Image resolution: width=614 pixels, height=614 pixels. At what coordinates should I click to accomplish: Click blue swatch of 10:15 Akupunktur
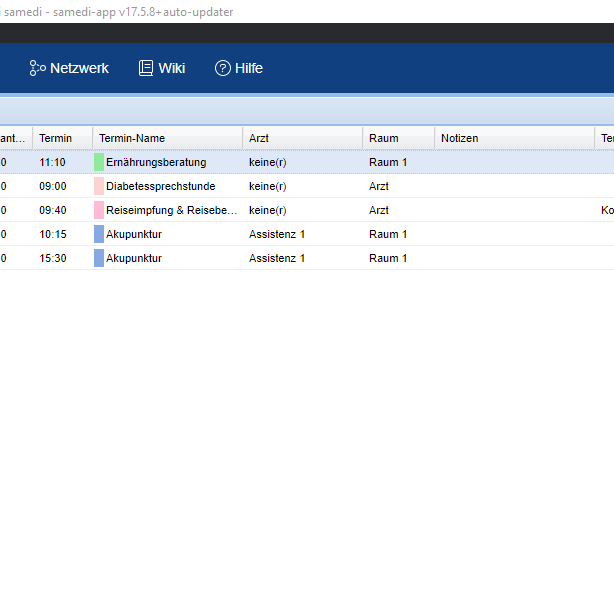tap(98, 234)
